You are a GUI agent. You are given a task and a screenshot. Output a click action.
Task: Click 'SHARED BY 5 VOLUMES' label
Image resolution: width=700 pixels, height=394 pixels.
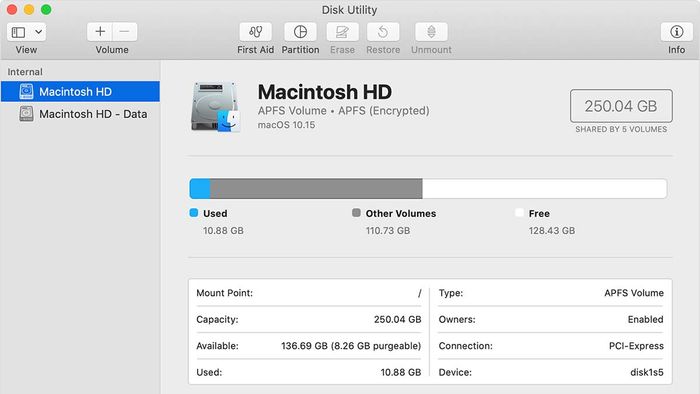click(621, 129)
